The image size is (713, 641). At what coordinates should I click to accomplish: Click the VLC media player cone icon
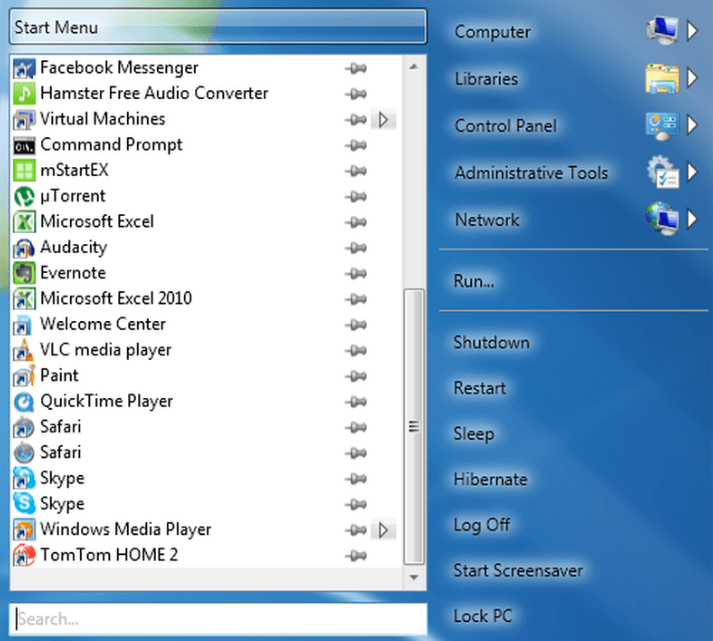pyautogui.click(x=24, y=350)
